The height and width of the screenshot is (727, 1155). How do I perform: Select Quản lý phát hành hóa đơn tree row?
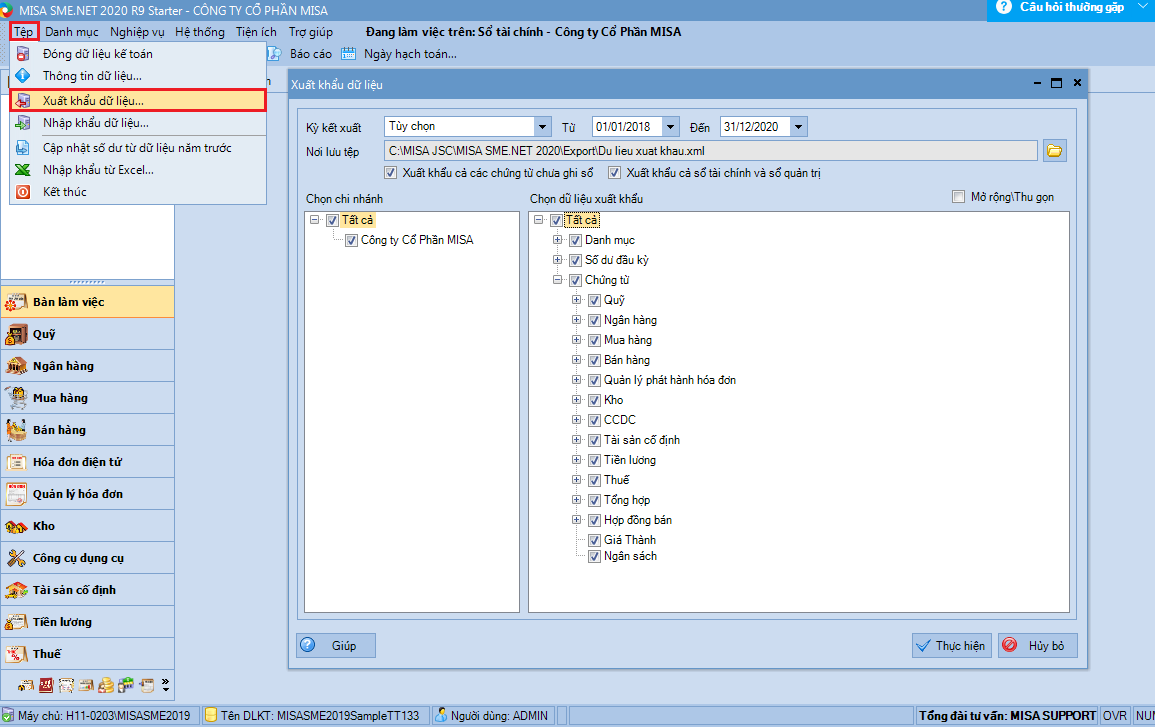click(670, 380)
